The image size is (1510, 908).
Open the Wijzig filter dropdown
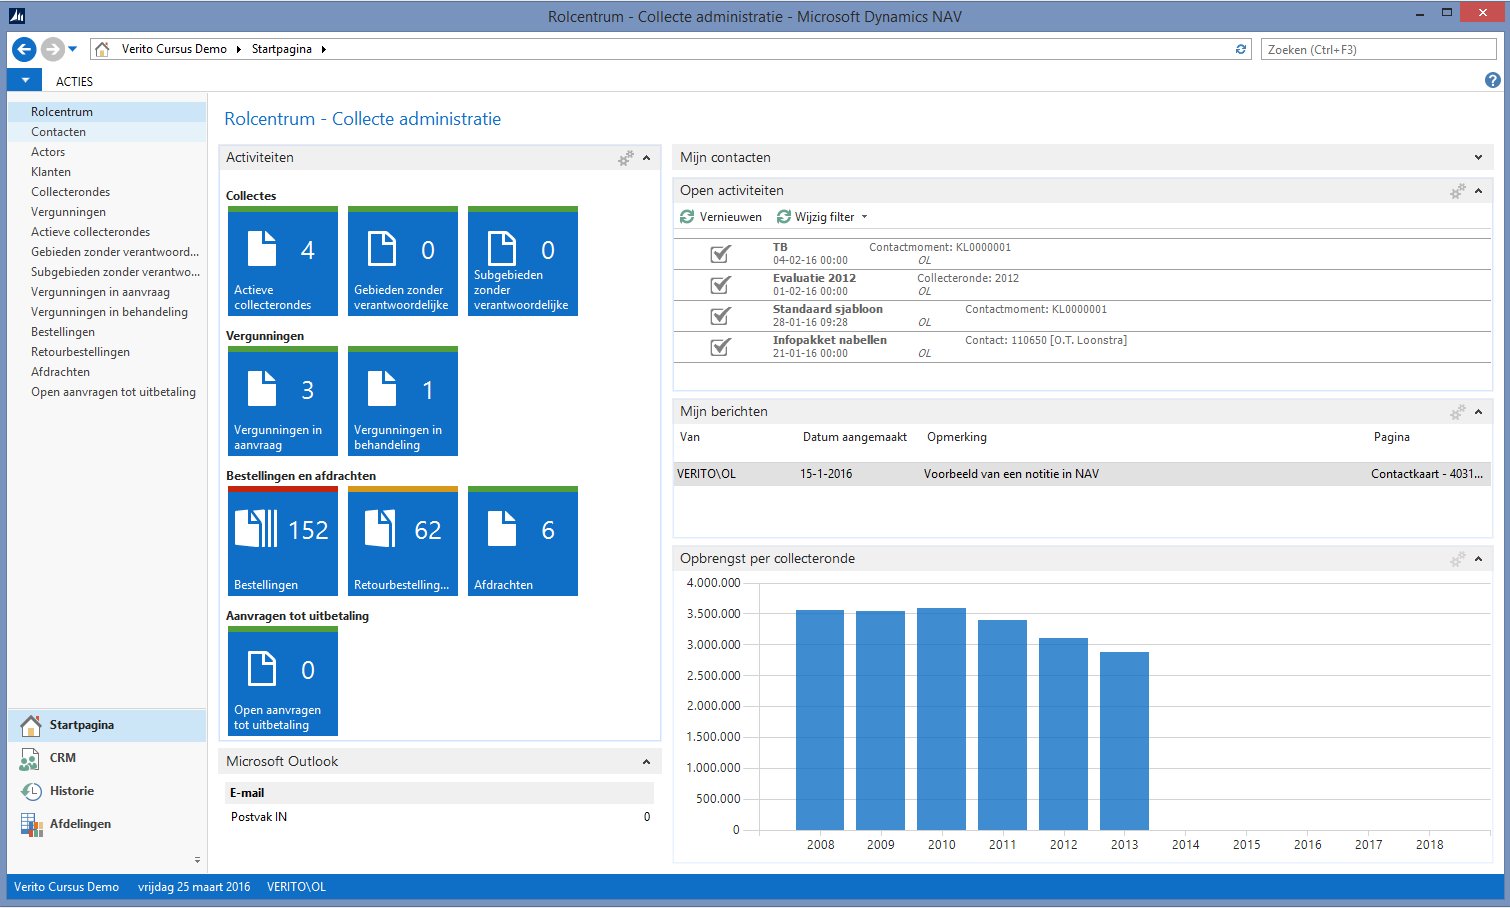coord(823,217)
